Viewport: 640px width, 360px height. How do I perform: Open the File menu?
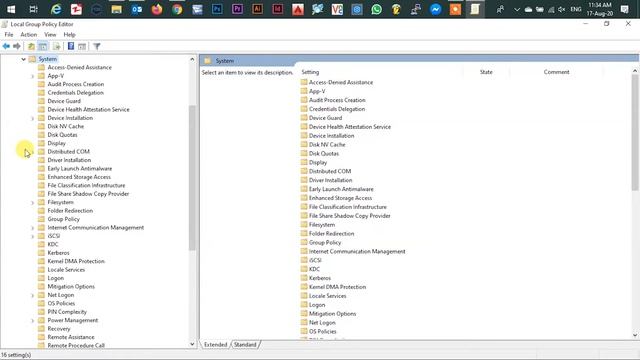(9, 35)
